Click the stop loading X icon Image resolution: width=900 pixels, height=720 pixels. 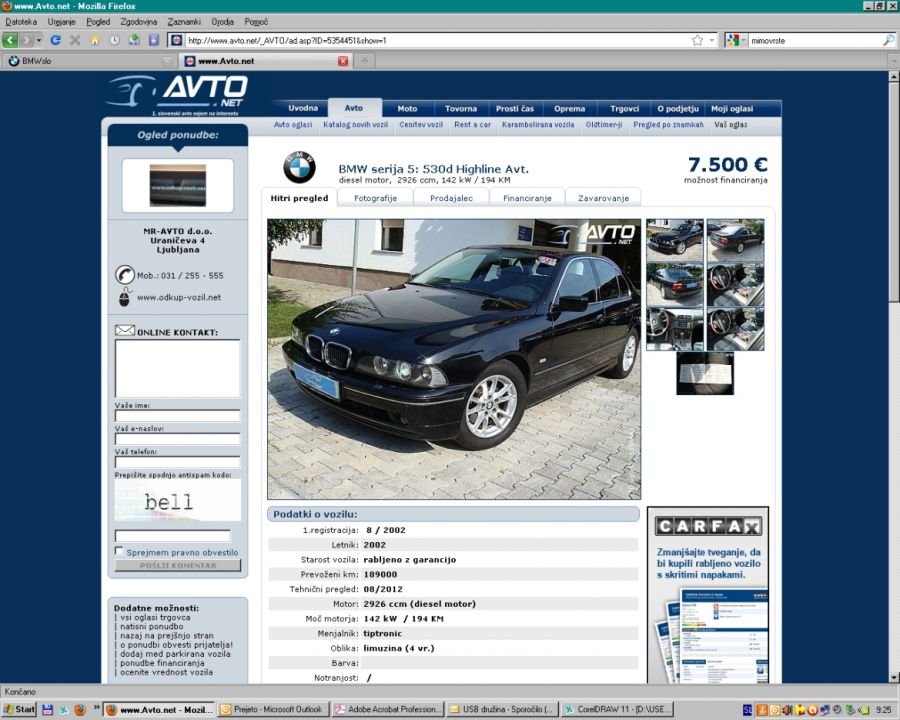click(75, 40)
